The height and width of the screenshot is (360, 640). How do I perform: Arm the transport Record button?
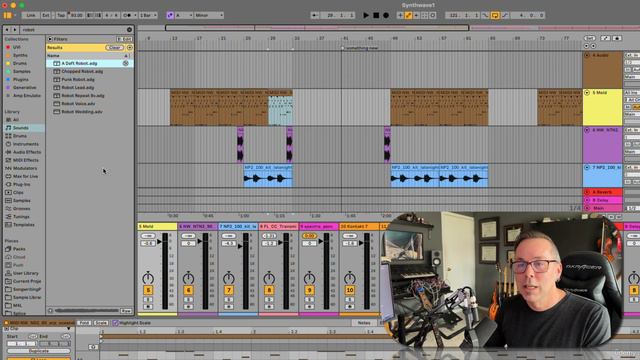click(386, 16)
